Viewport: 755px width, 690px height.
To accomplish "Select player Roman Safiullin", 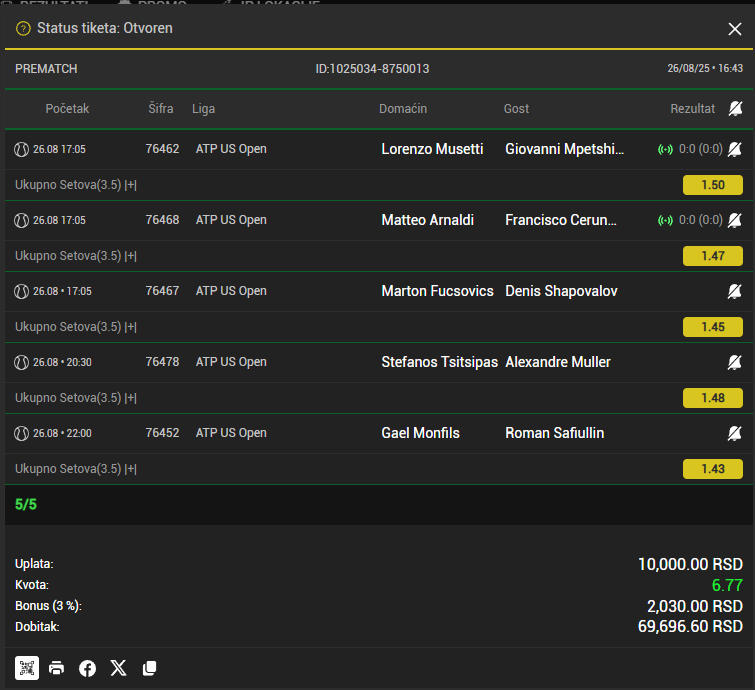I will [x=555, y=433].
